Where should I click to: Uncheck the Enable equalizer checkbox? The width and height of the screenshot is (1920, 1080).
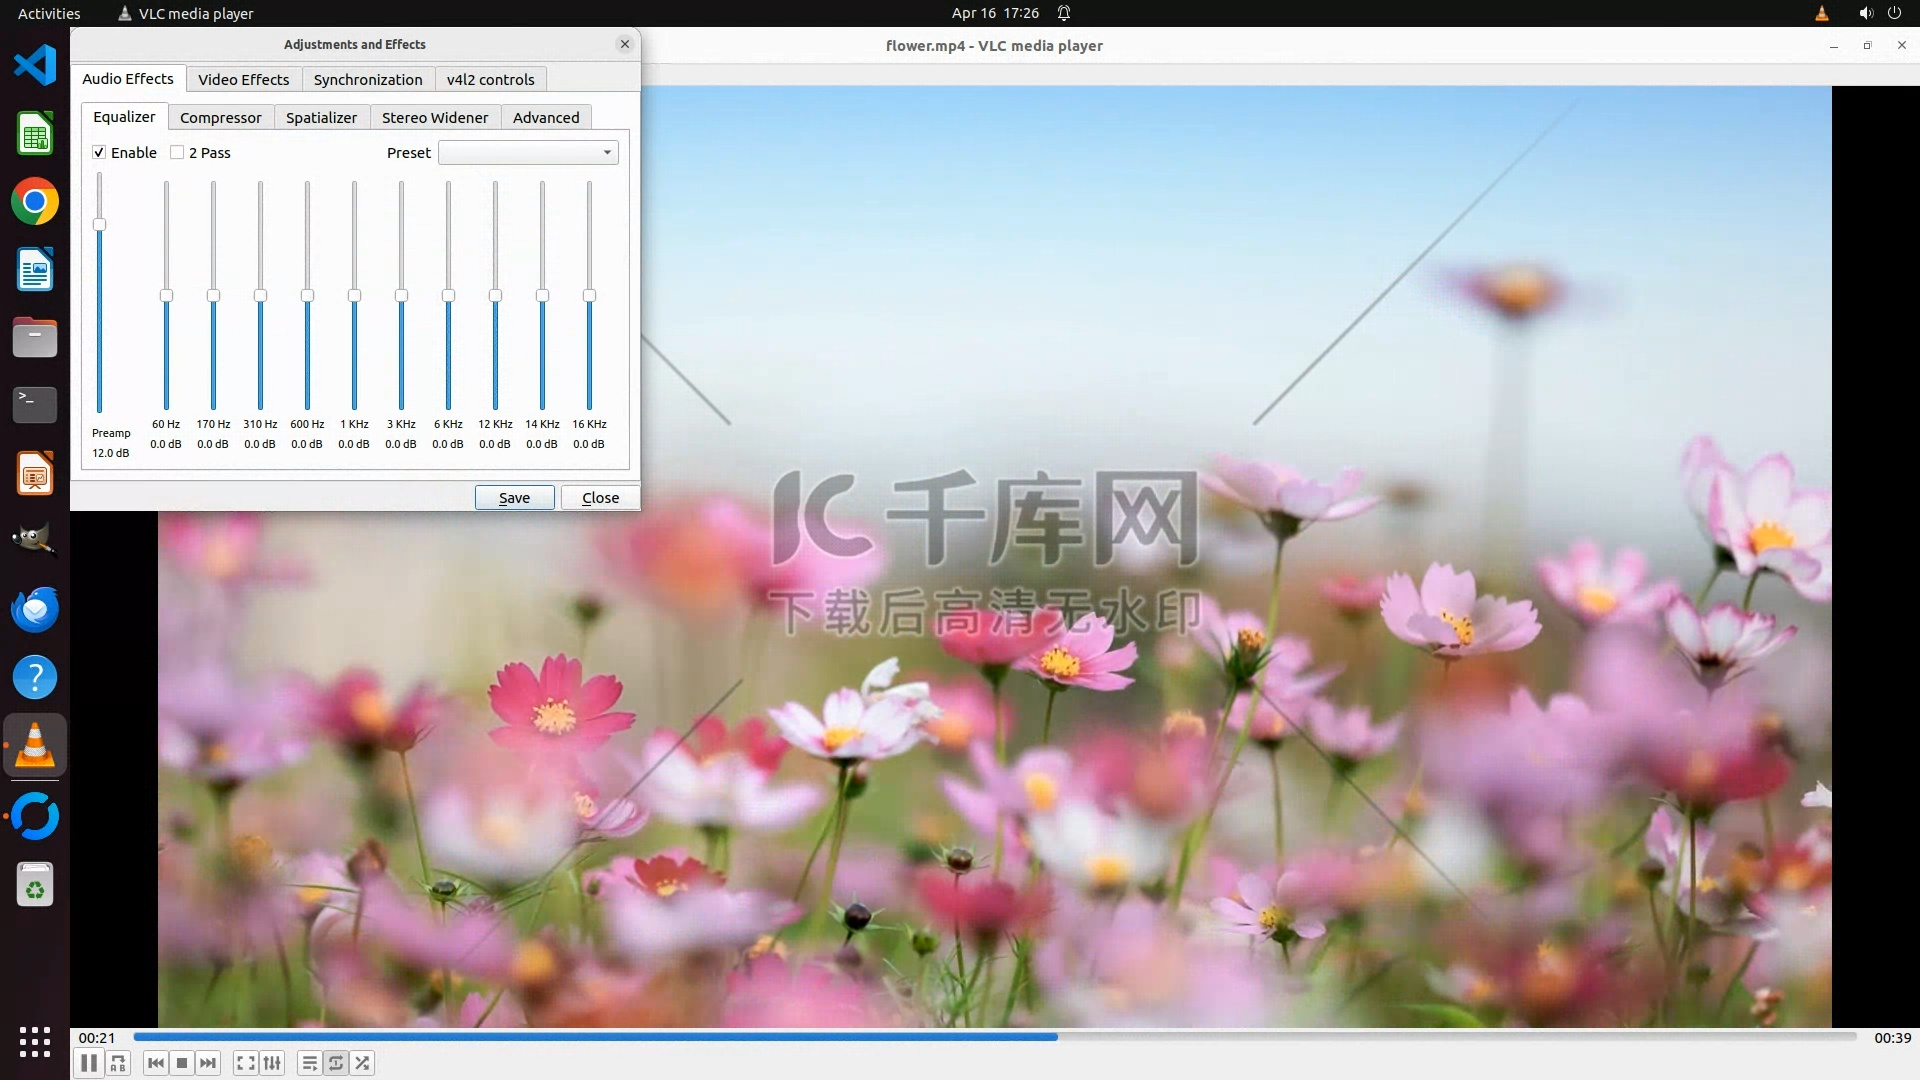coord(99,152)
